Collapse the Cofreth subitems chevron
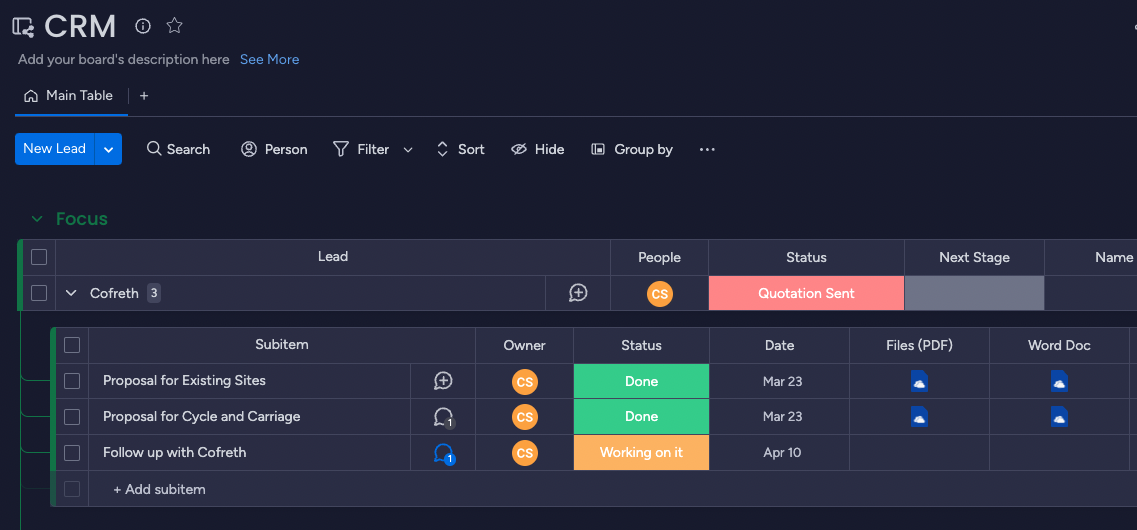This screenshot has height=530, width=1137. pos(71,293)
